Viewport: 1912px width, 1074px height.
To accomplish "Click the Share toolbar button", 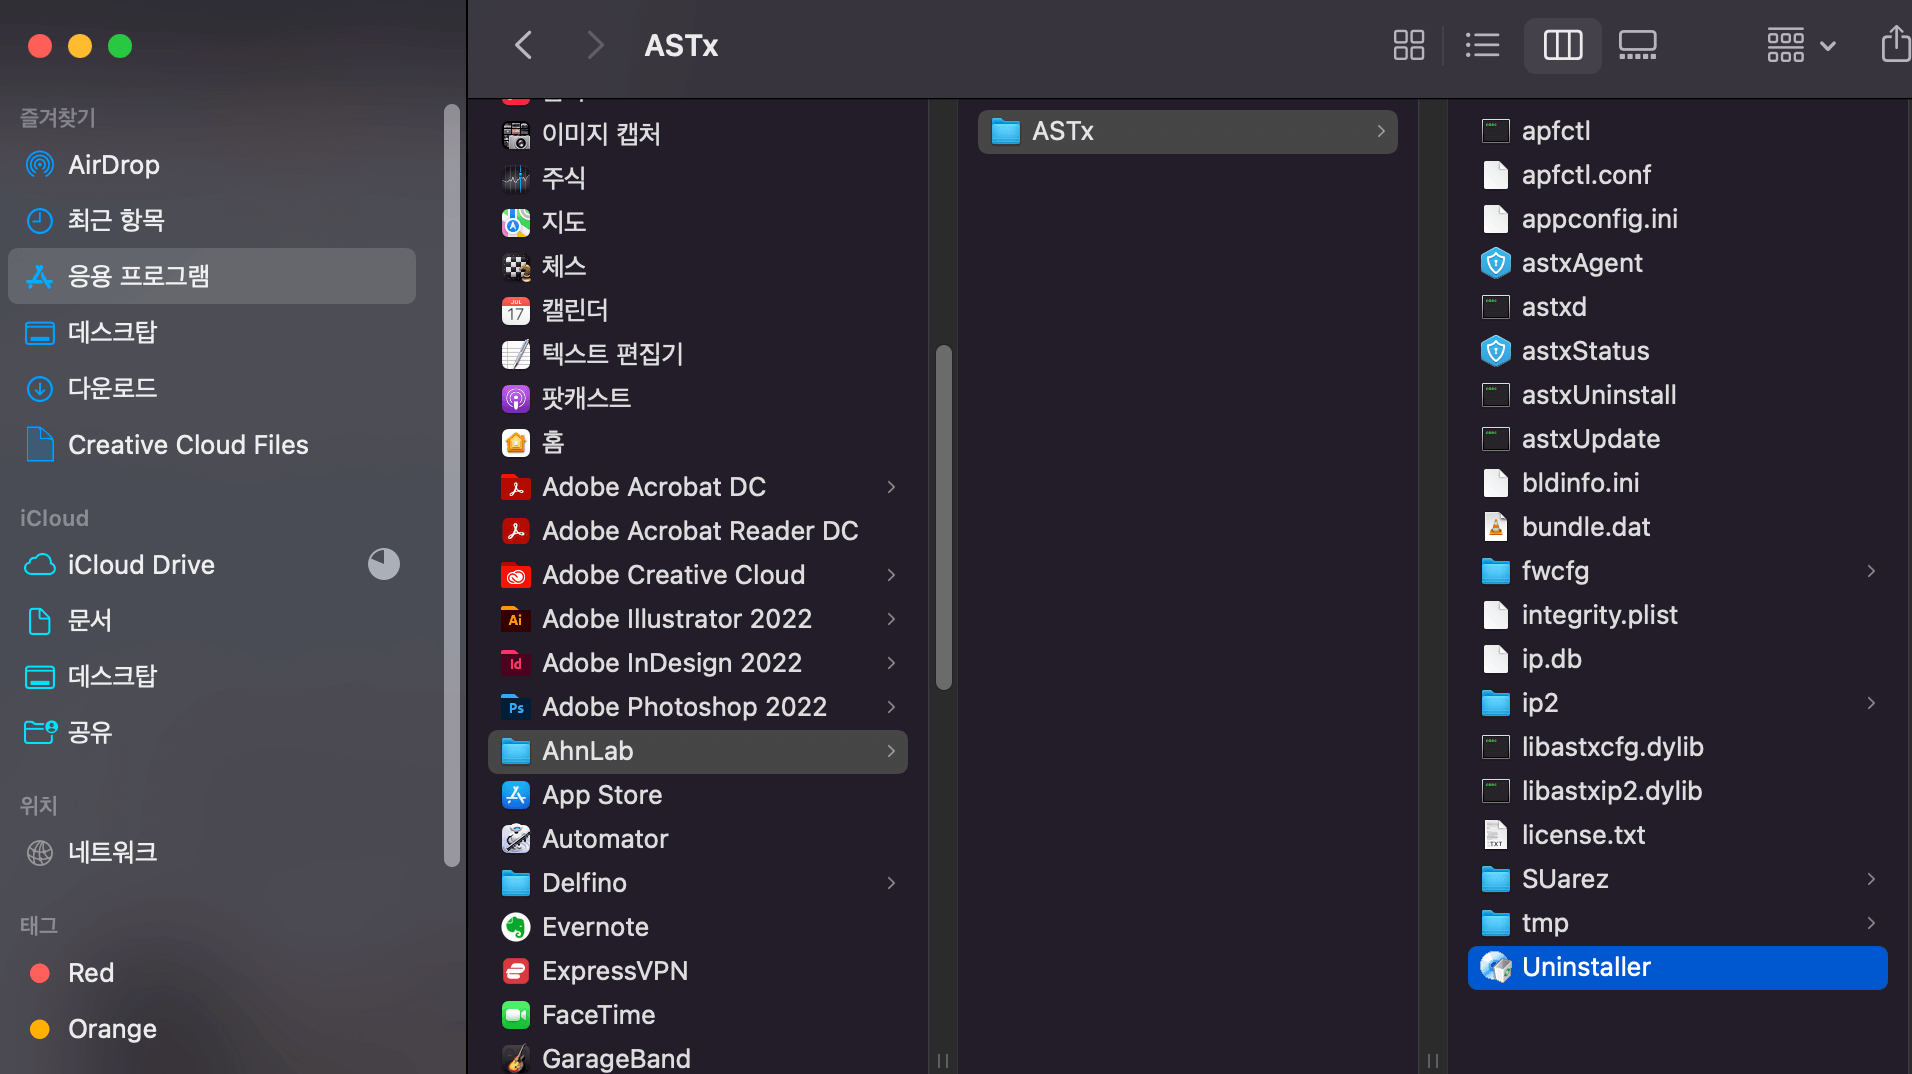I will click(1895, 45).
